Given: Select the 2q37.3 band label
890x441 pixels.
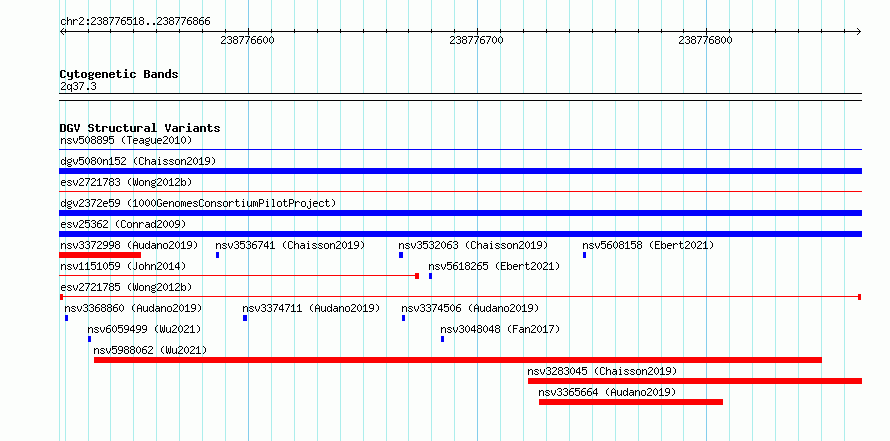Looking at the screenshot, I should pyautogui.click(x=78, y=86).
